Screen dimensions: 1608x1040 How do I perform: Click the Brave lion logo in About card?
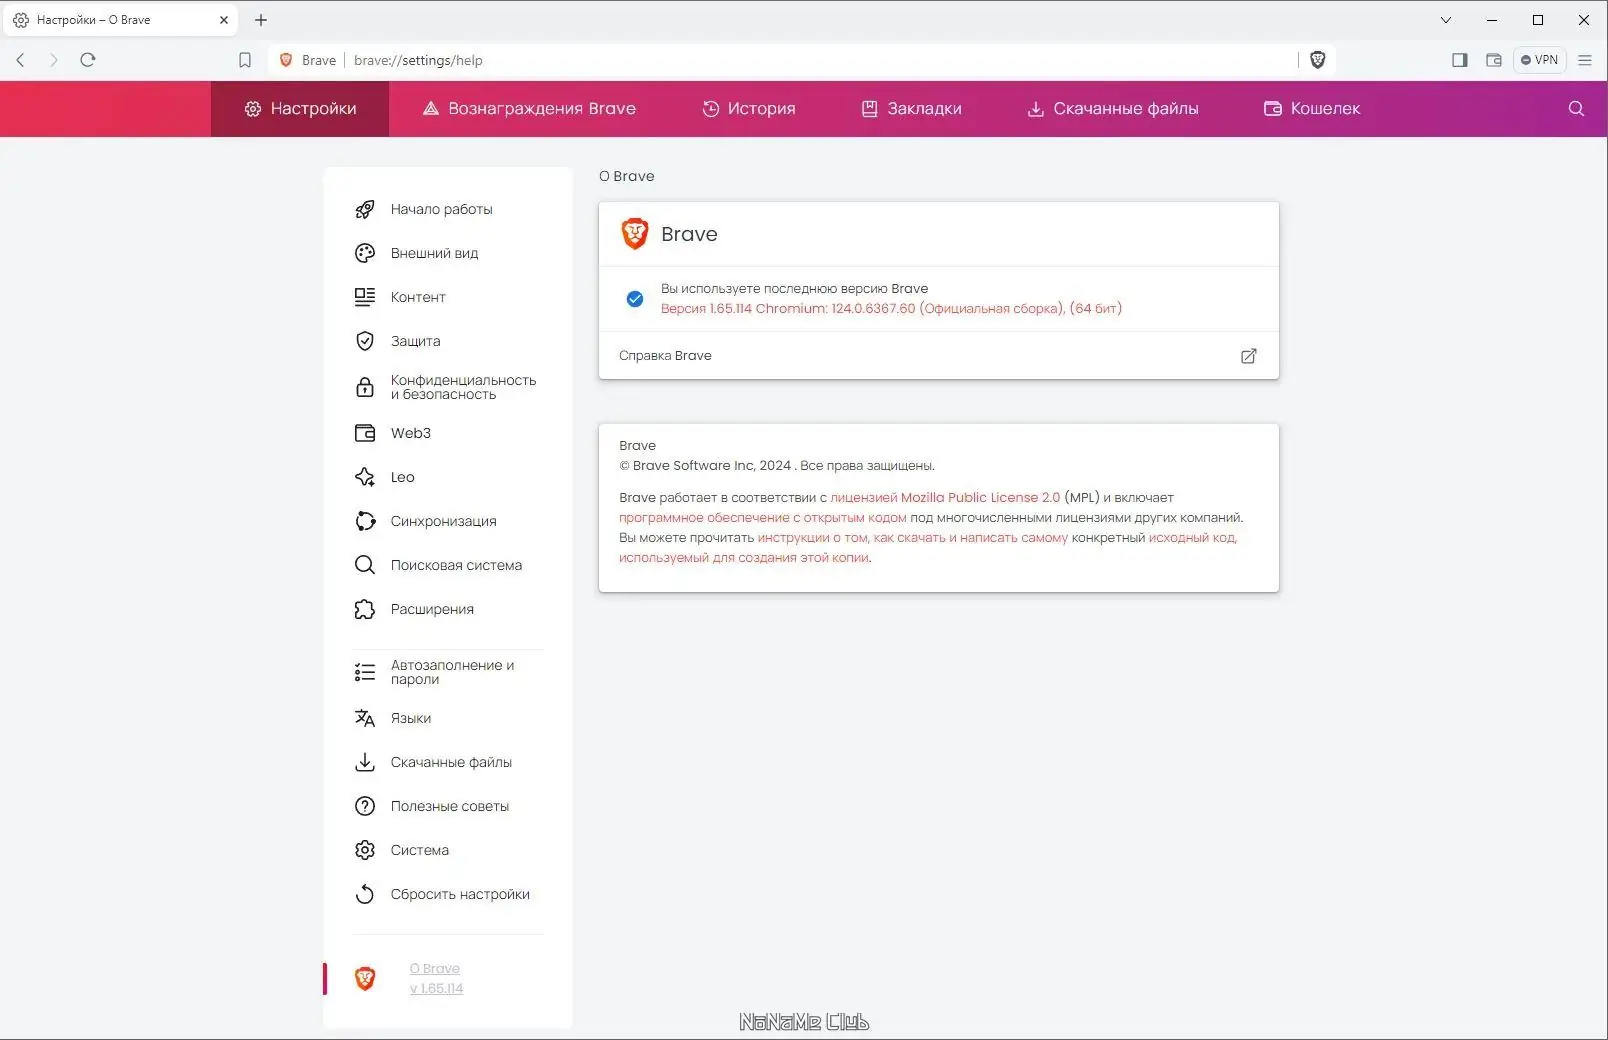[x=635, y=234]
